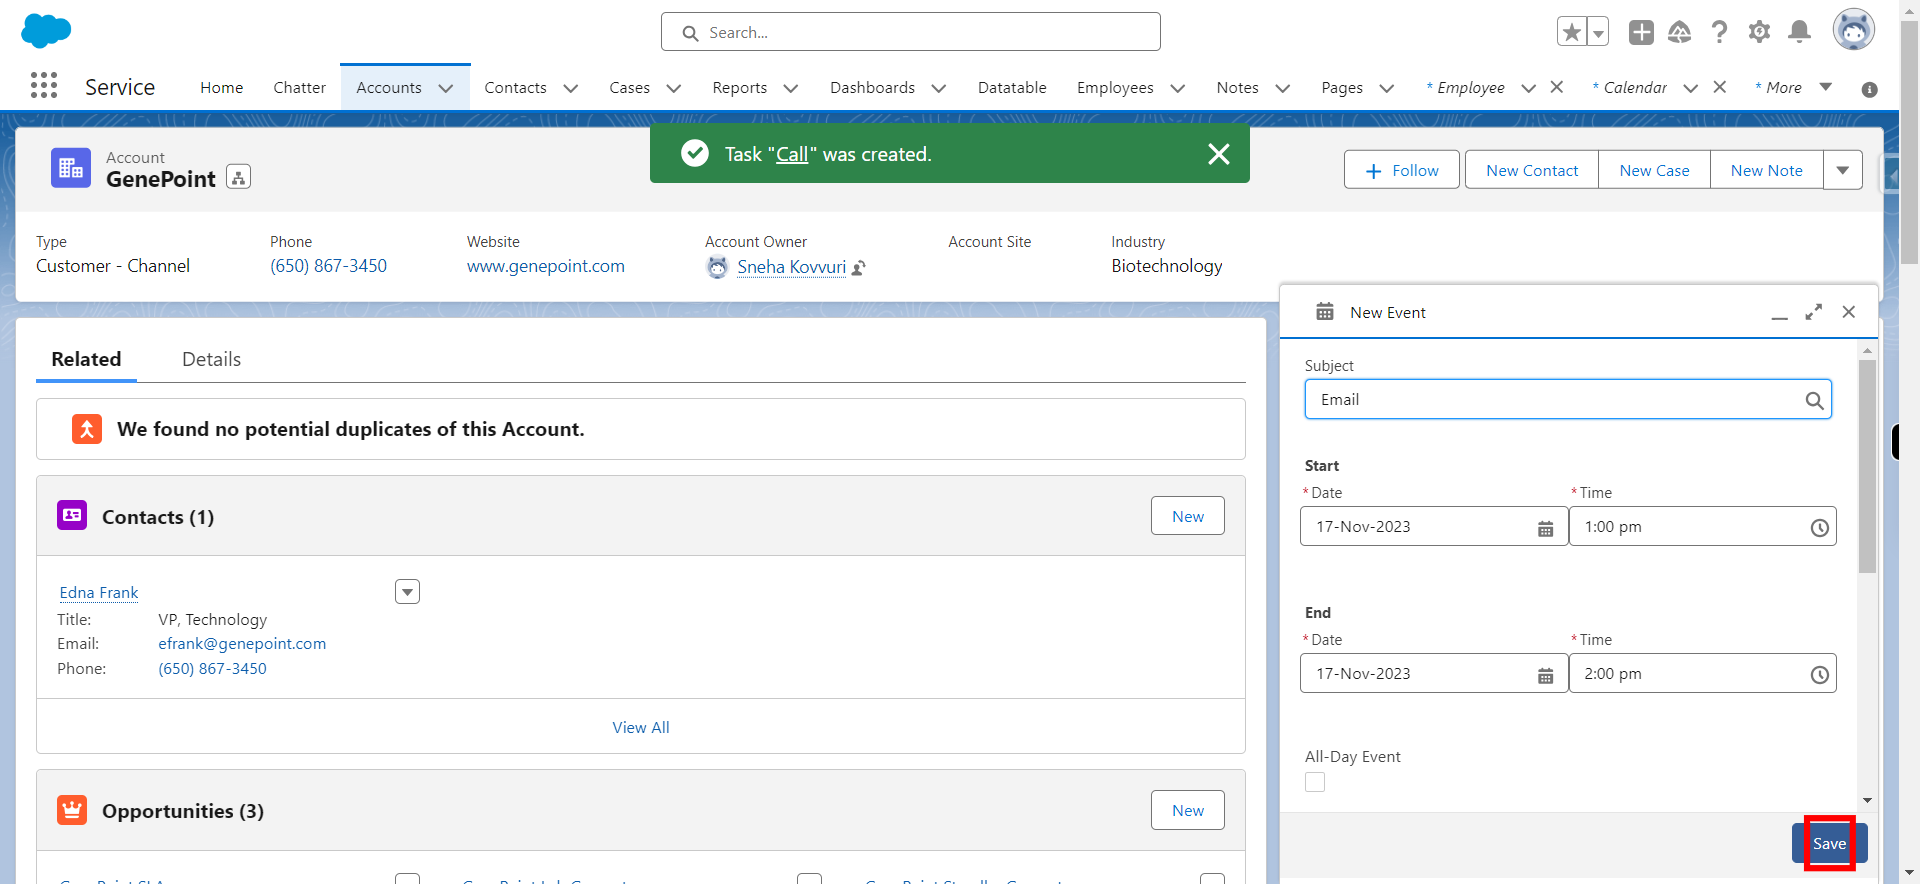The width and height of the screenshot is (1920, 884).
Task: Expand the Dashboards tab dropdown chevron
Action: coord(939,88)
